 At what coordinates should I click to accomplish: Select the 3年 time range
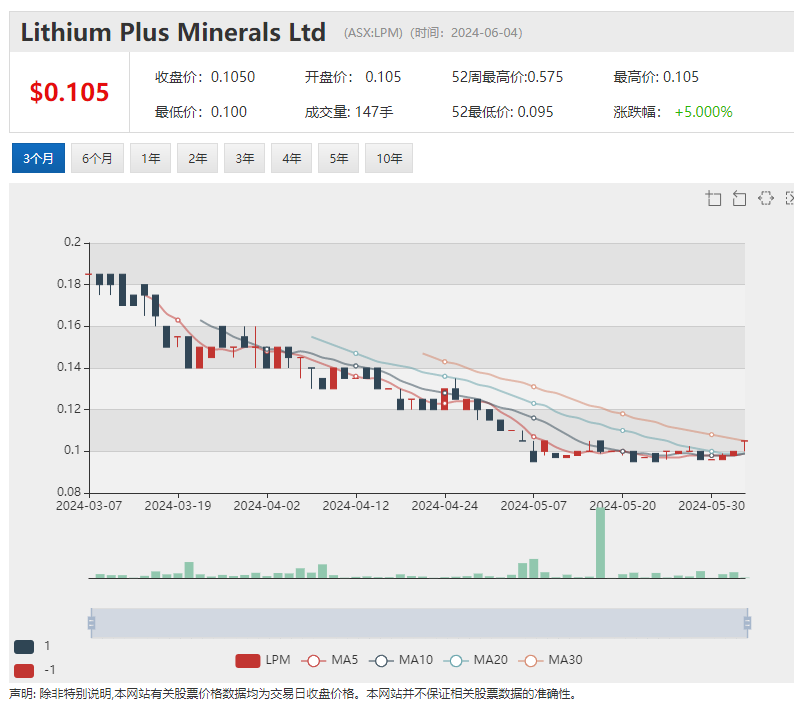coord(244,158)
